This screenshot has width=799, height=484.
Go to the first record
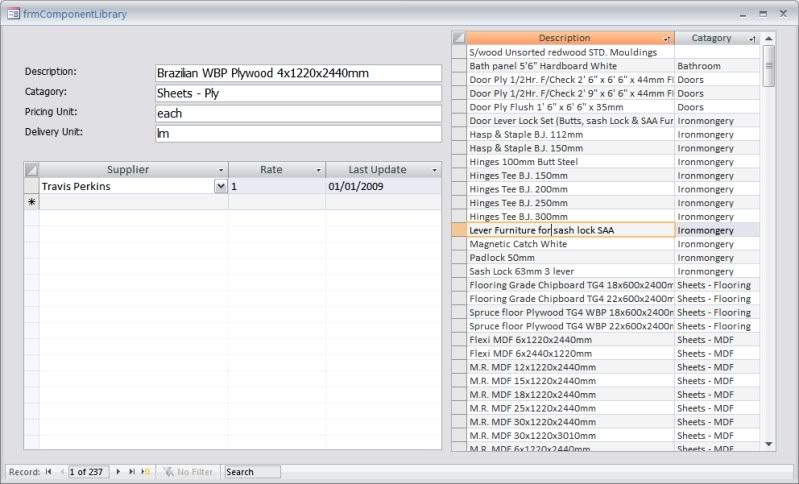point(48,472)
